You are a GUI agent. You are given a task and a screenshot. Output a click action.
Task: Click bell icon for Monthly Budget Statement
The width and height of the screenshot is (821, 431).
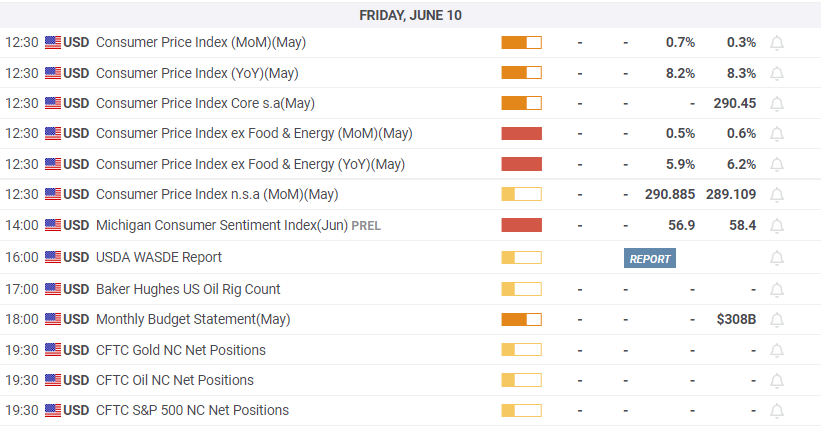click(776, 320)
